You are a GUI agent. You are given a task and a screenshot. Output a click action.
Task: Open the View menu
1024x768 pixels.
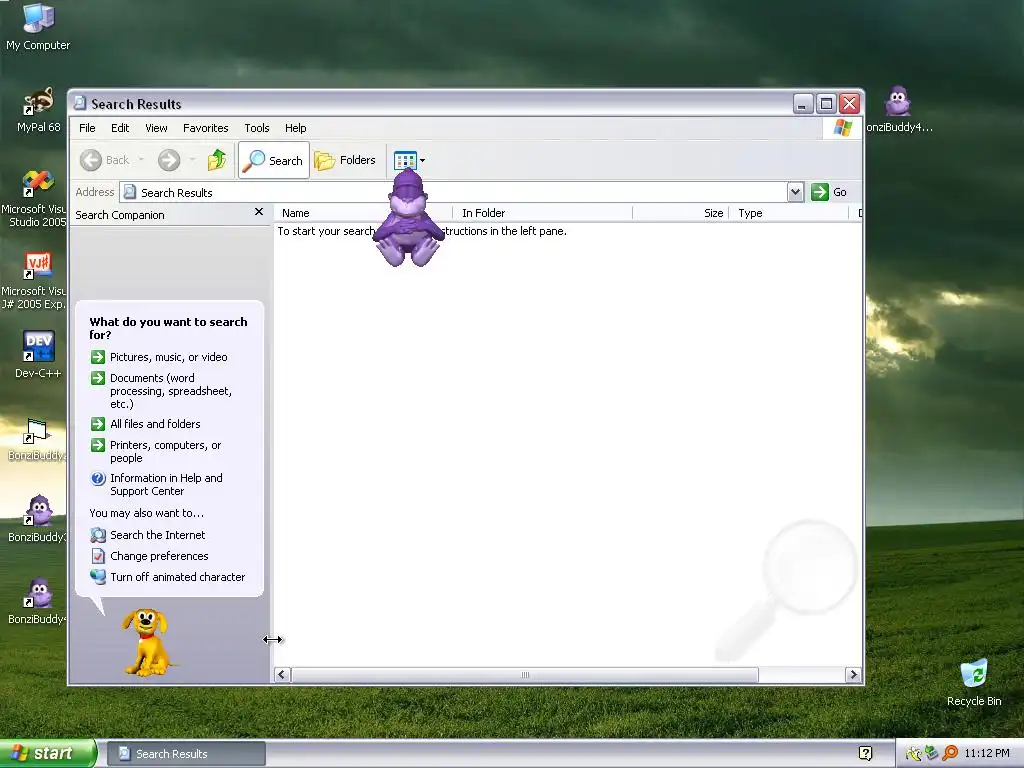(x=156, y=128)
